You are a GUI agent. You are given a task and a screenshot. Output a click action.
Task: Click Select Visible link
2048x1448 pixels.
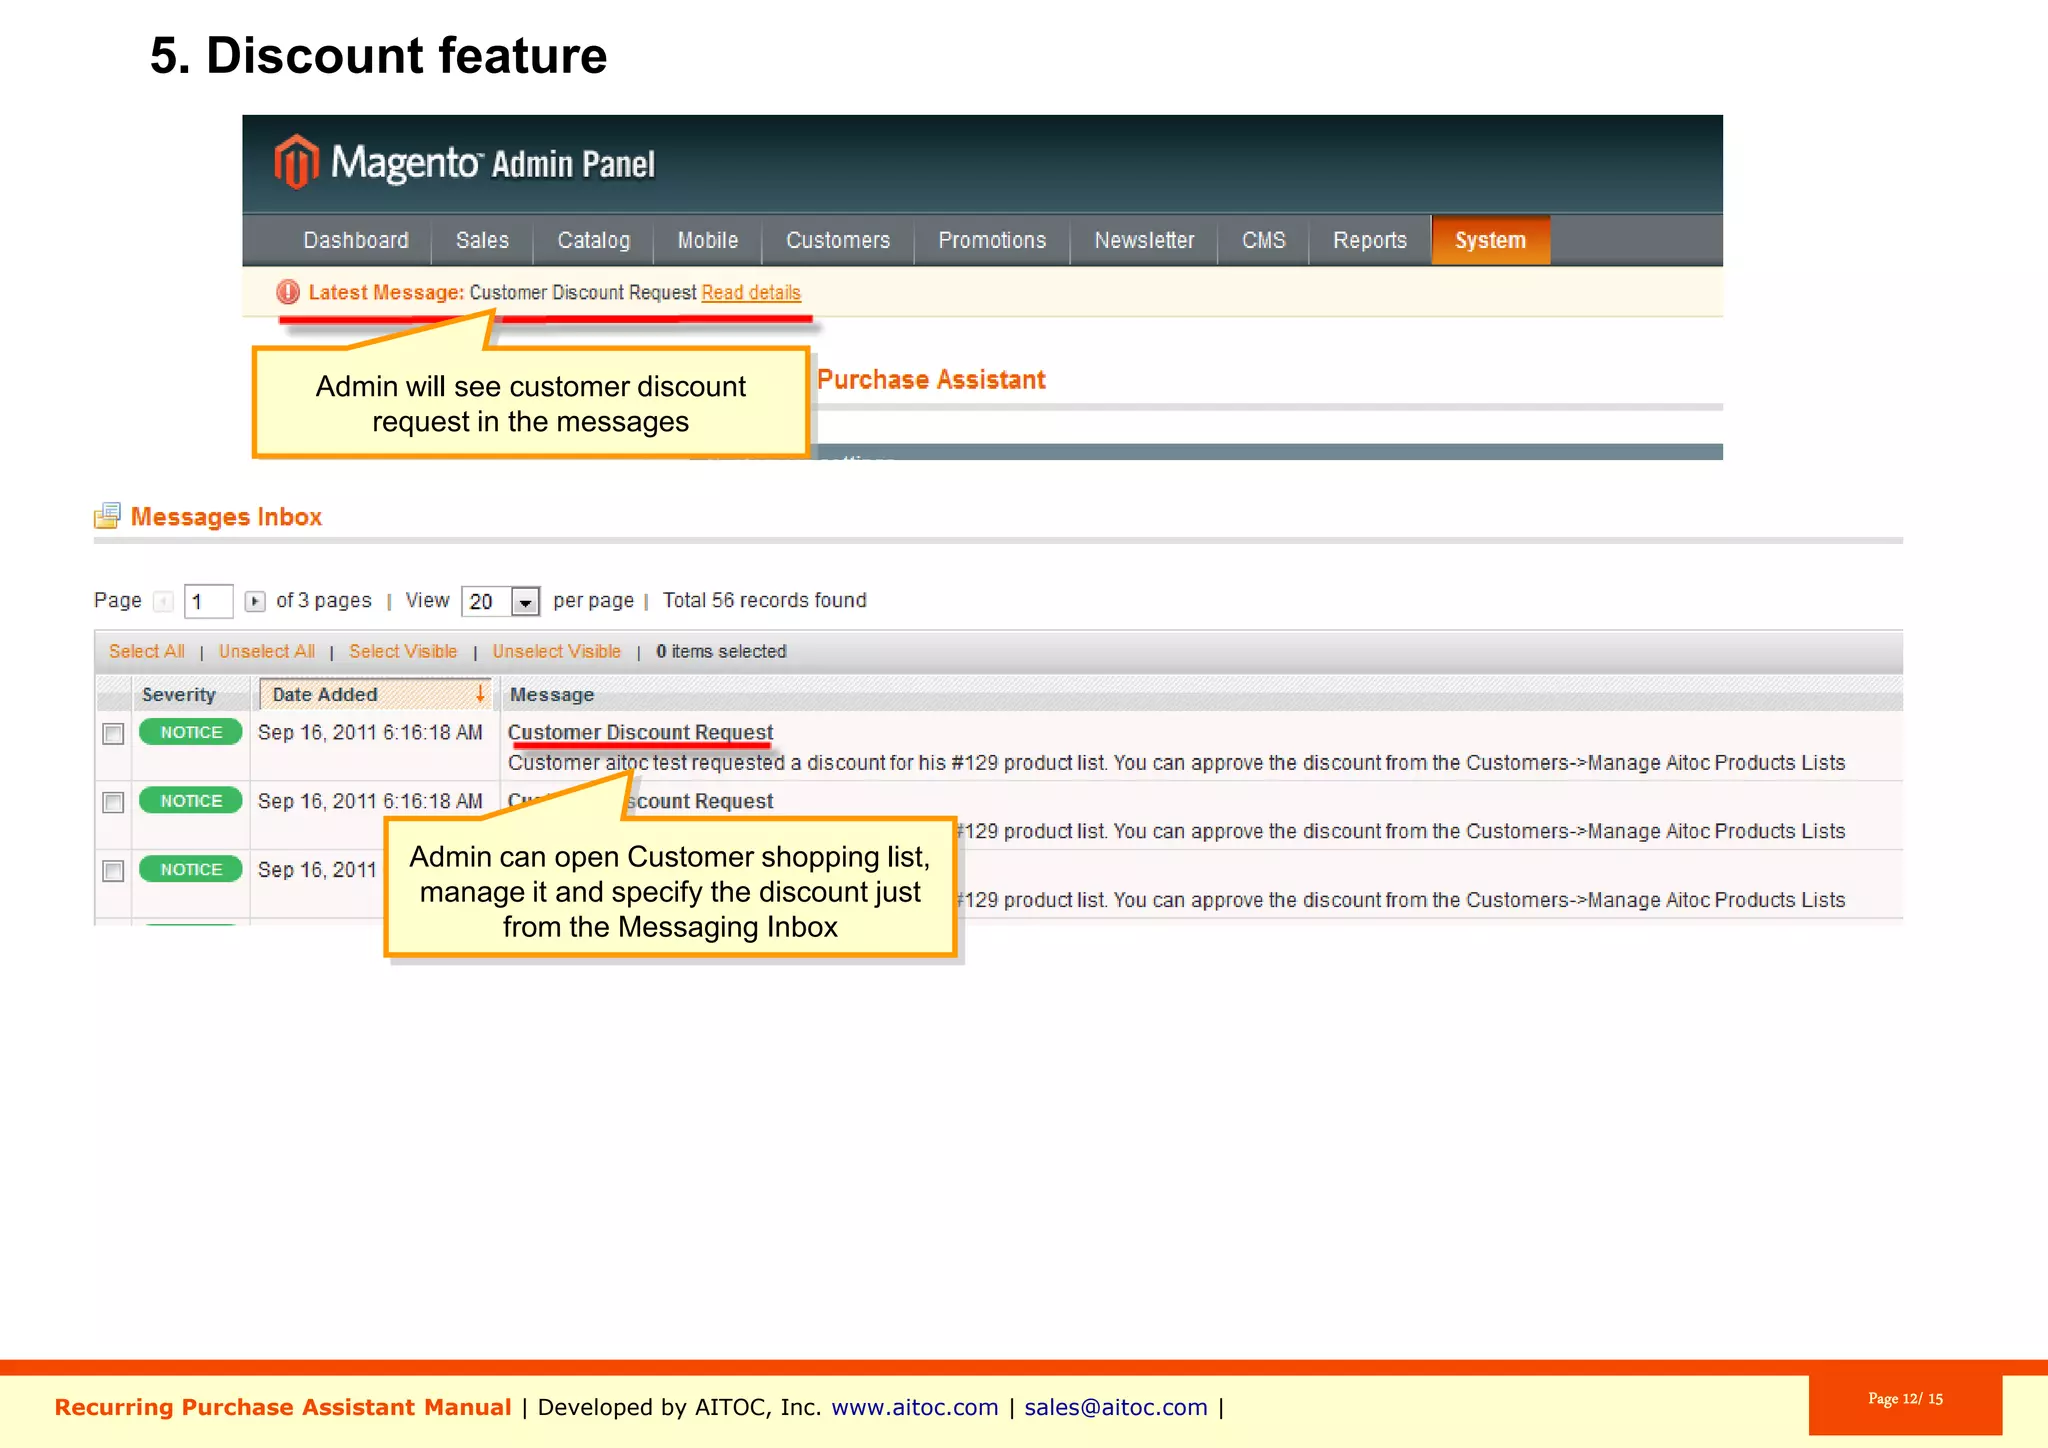403,651
